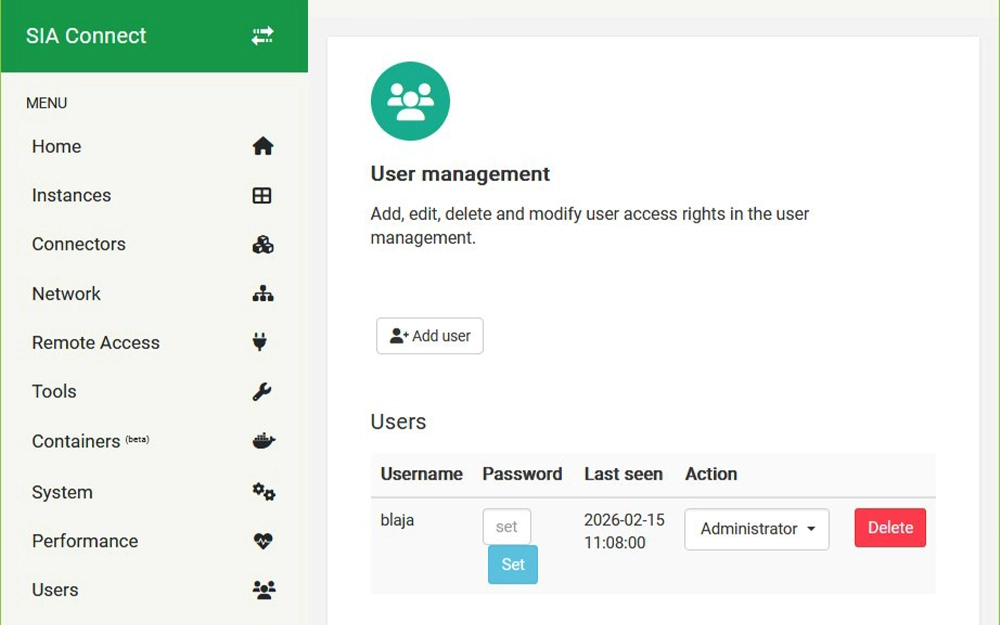Open the Administrator role dropdown
The image size is (1000, 625).
coord(757,529)
